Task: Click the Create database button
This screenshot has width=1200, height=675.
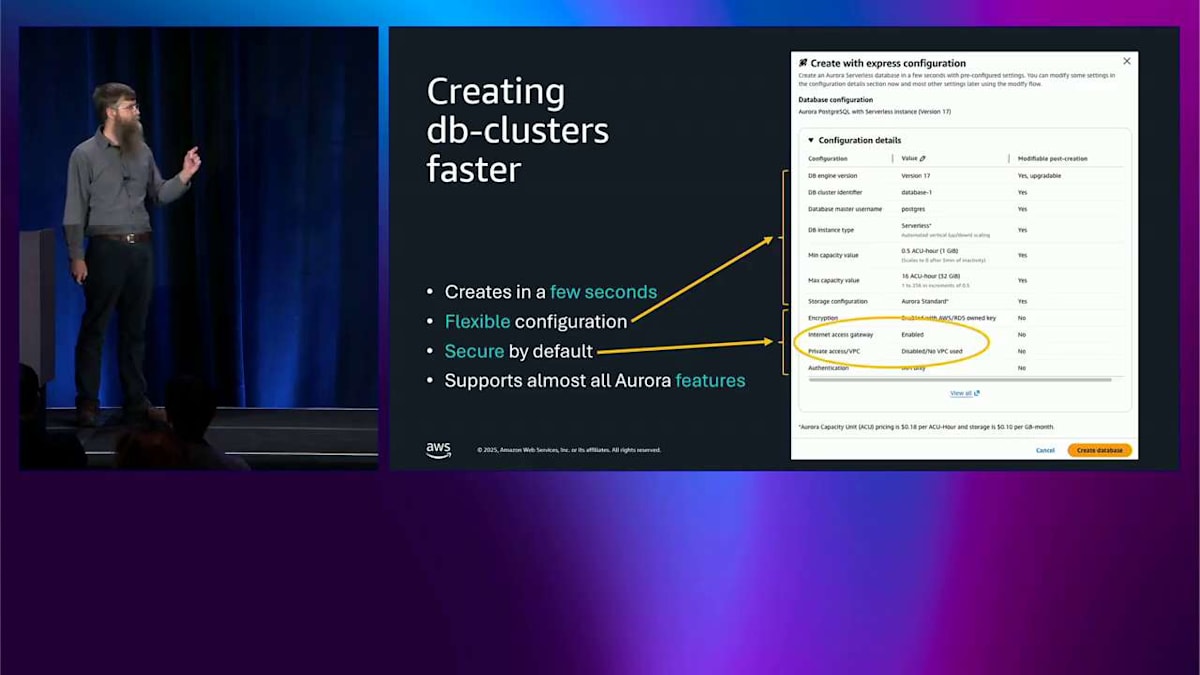Action: pyautogui.click(x=1099, y=450)
